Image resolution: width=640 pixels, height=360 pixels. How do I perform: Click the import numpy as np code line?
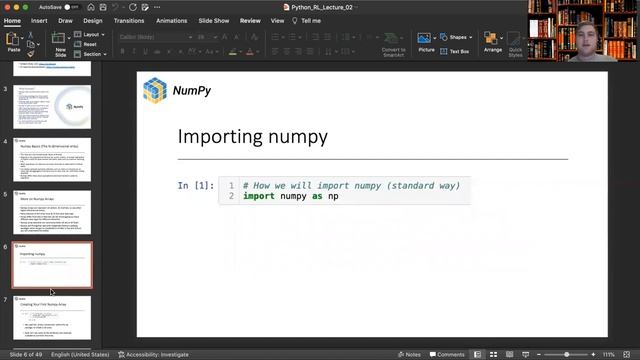(291, 196)
